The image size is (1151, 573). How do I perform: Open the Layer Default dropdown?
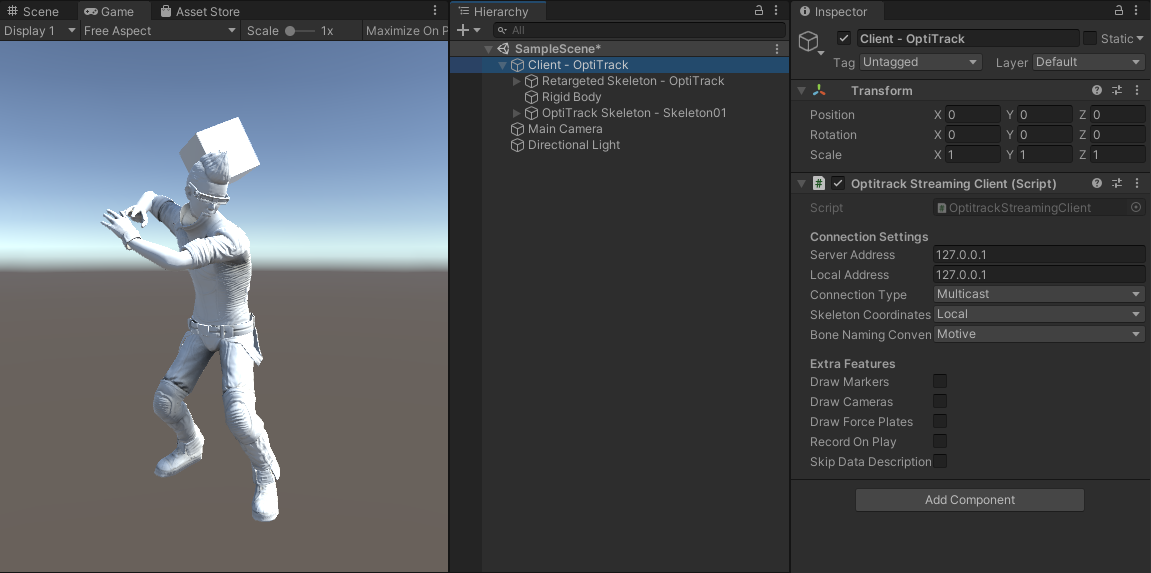point(1088,62)
